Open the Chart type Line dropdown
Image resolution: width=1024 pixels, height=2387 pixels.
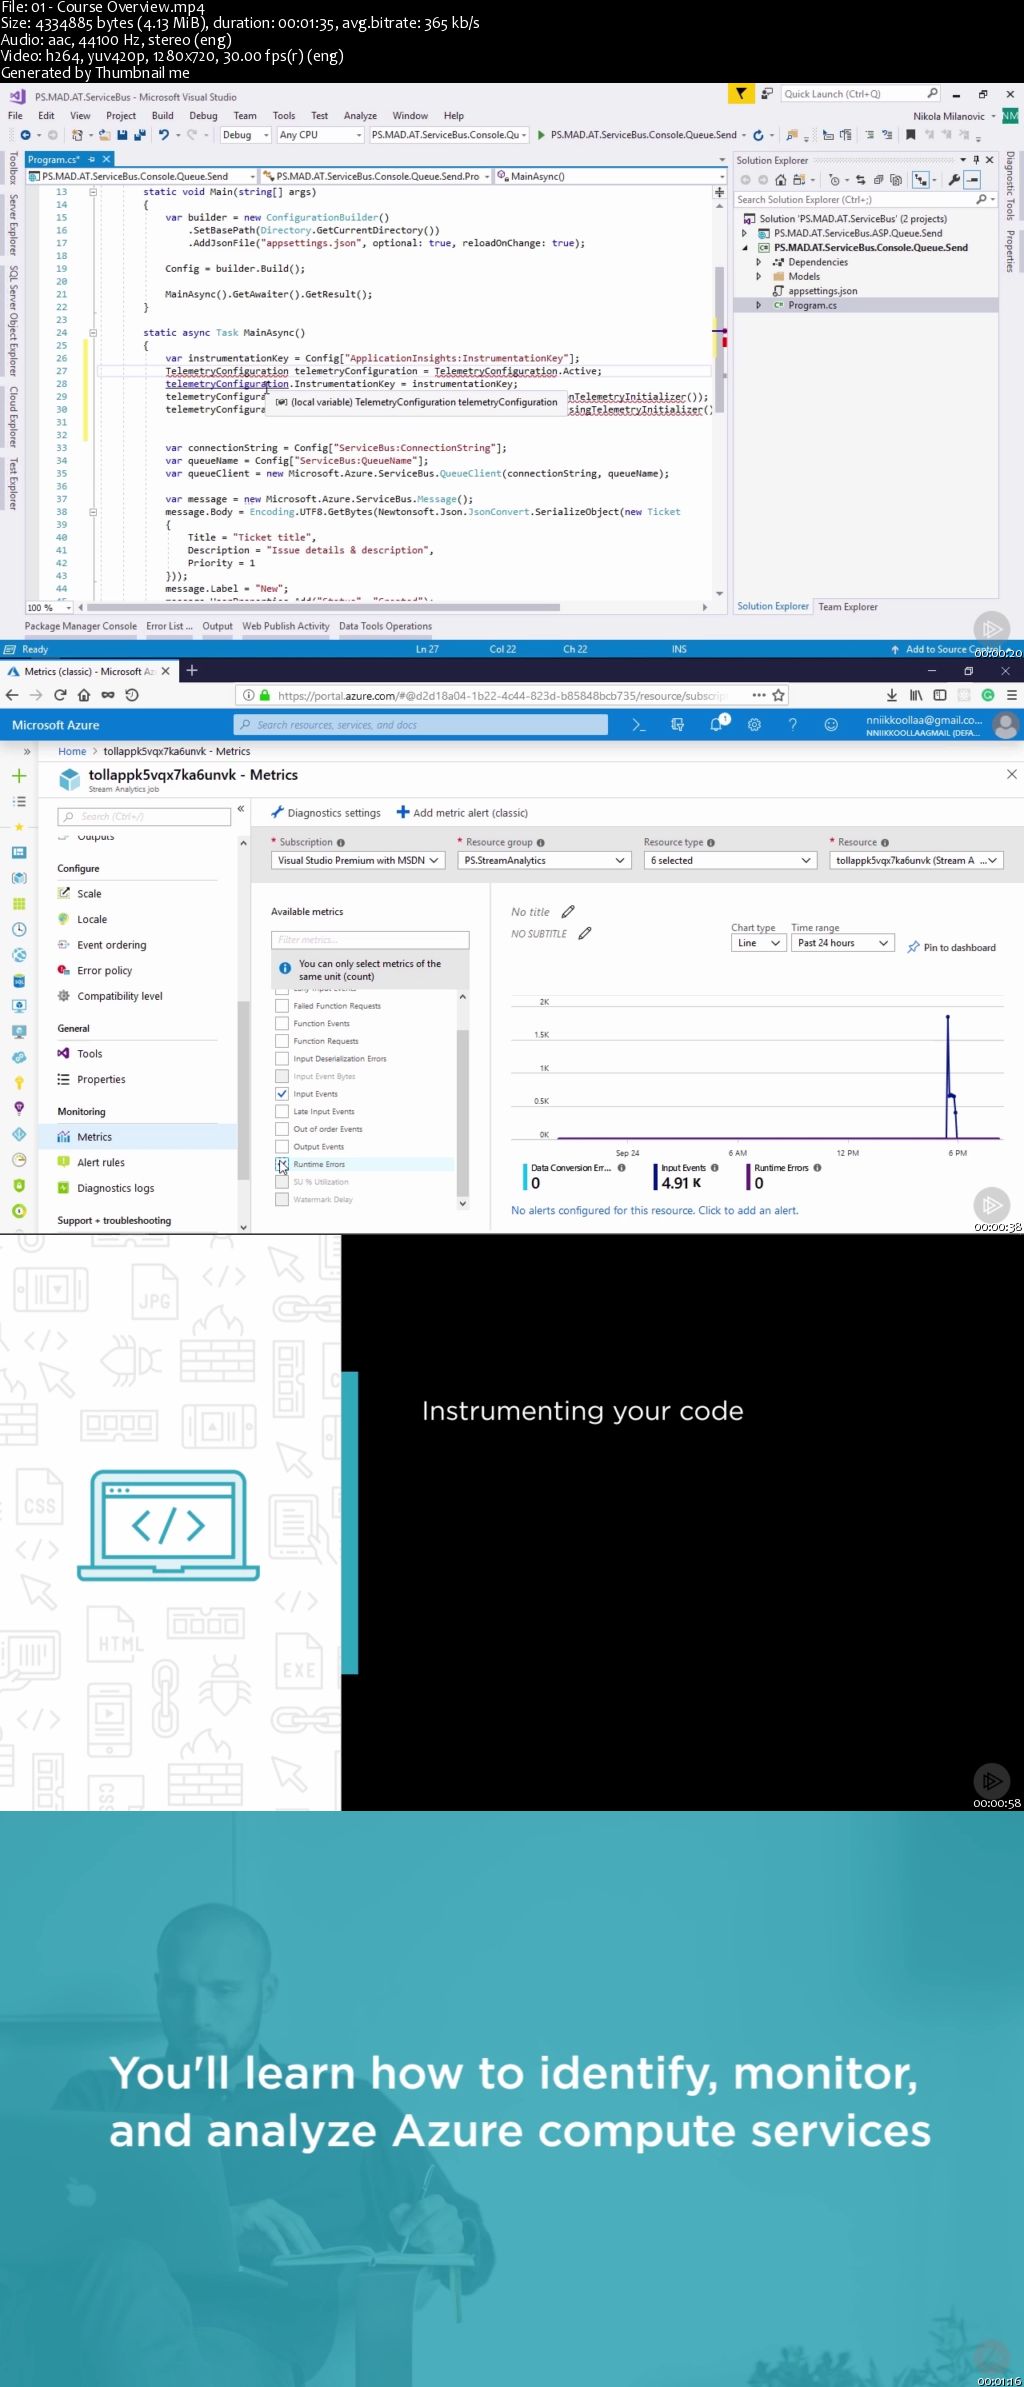(x=758, y=943)
